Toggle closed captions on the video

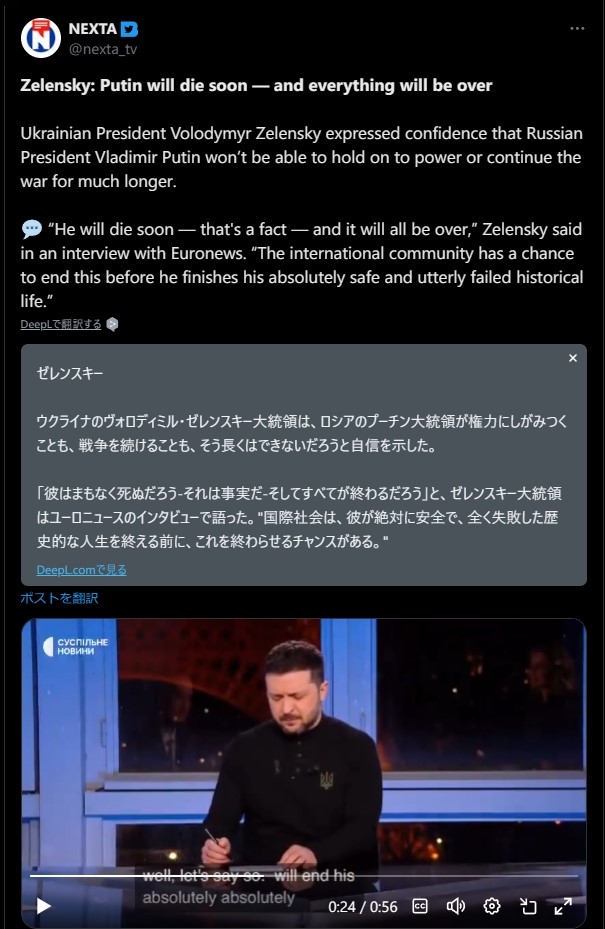coord(420,906)
